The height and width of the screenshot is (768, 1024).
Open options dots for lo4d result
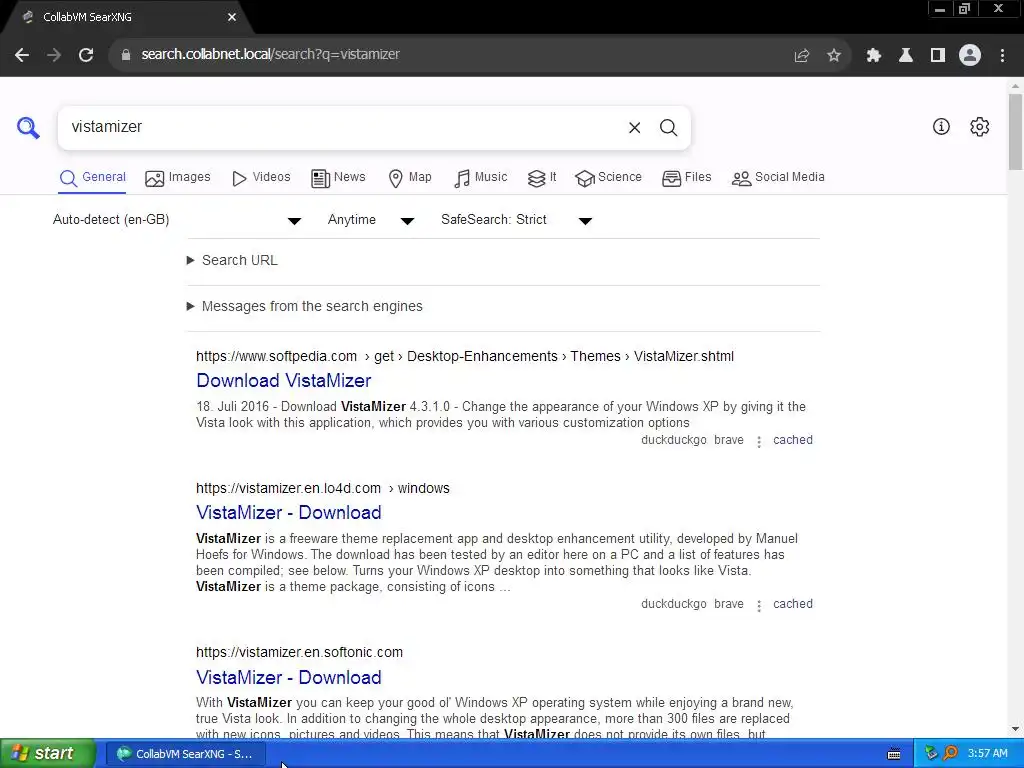pyautogui.click(x=759, y=605)
